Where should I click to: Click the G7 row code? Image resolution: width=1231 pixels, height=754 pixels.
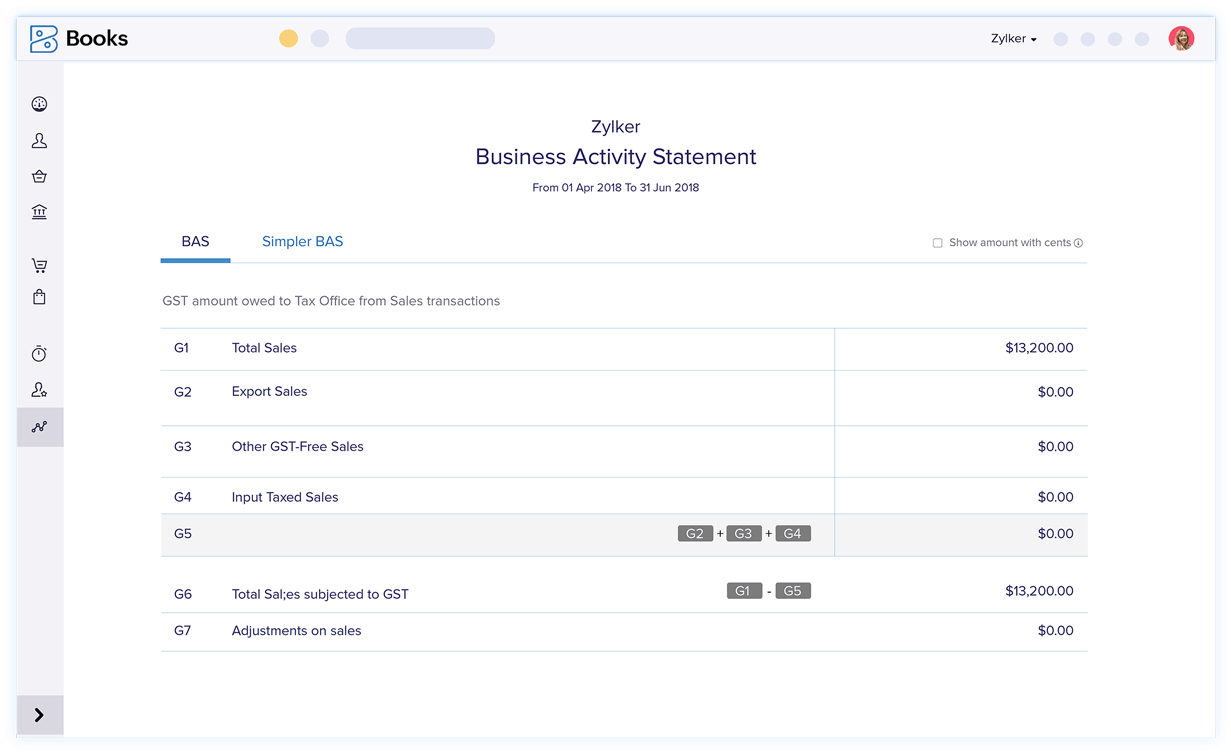pyautogui.click(x=182, y=631)
